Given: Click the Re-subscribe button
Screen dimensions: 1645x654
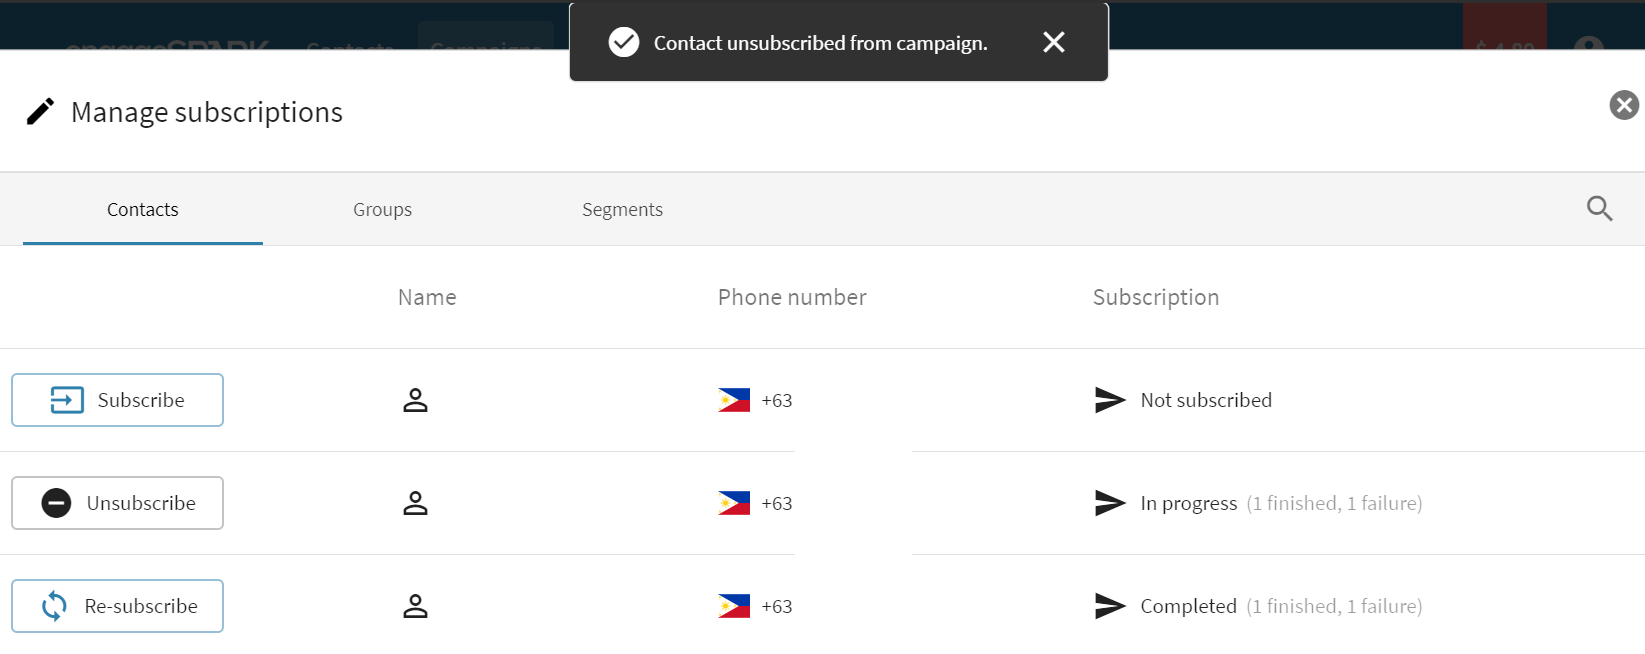Looking at the screenshot, I should (x=117, y=606).
